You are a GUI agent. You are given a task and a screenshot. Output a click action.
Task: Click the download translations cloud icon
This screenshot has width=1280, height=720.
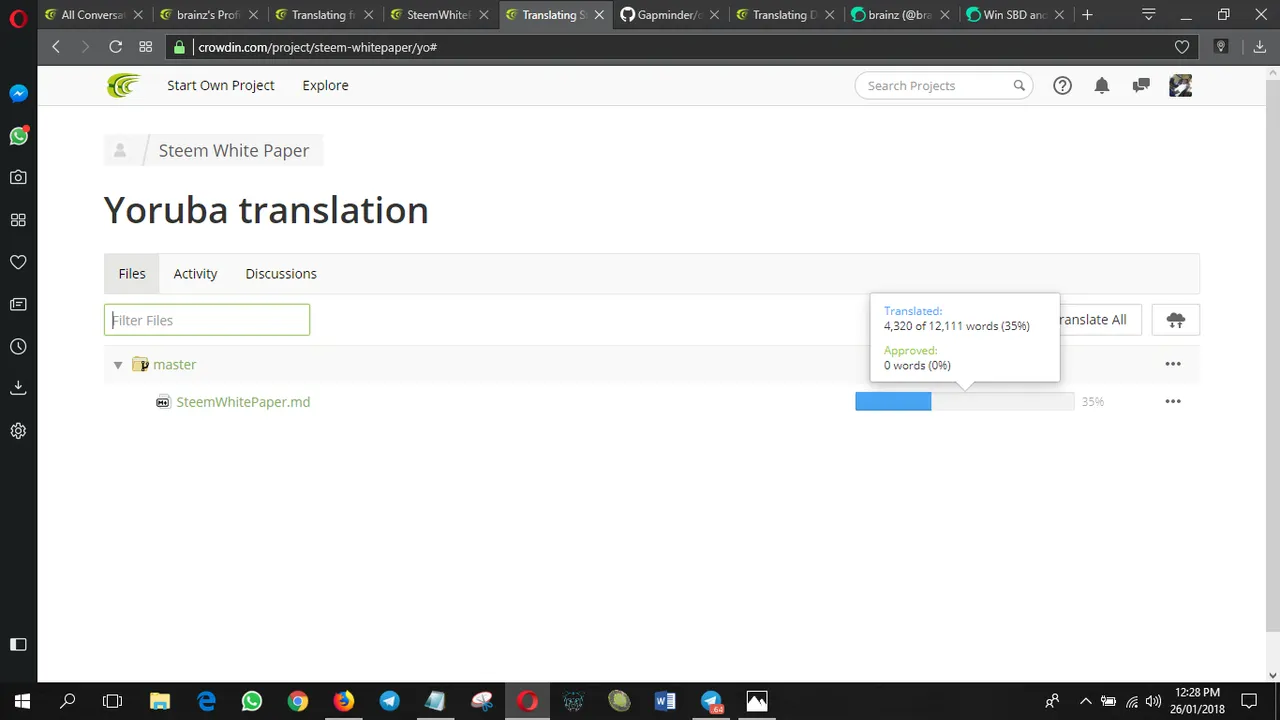point(1175,320)
